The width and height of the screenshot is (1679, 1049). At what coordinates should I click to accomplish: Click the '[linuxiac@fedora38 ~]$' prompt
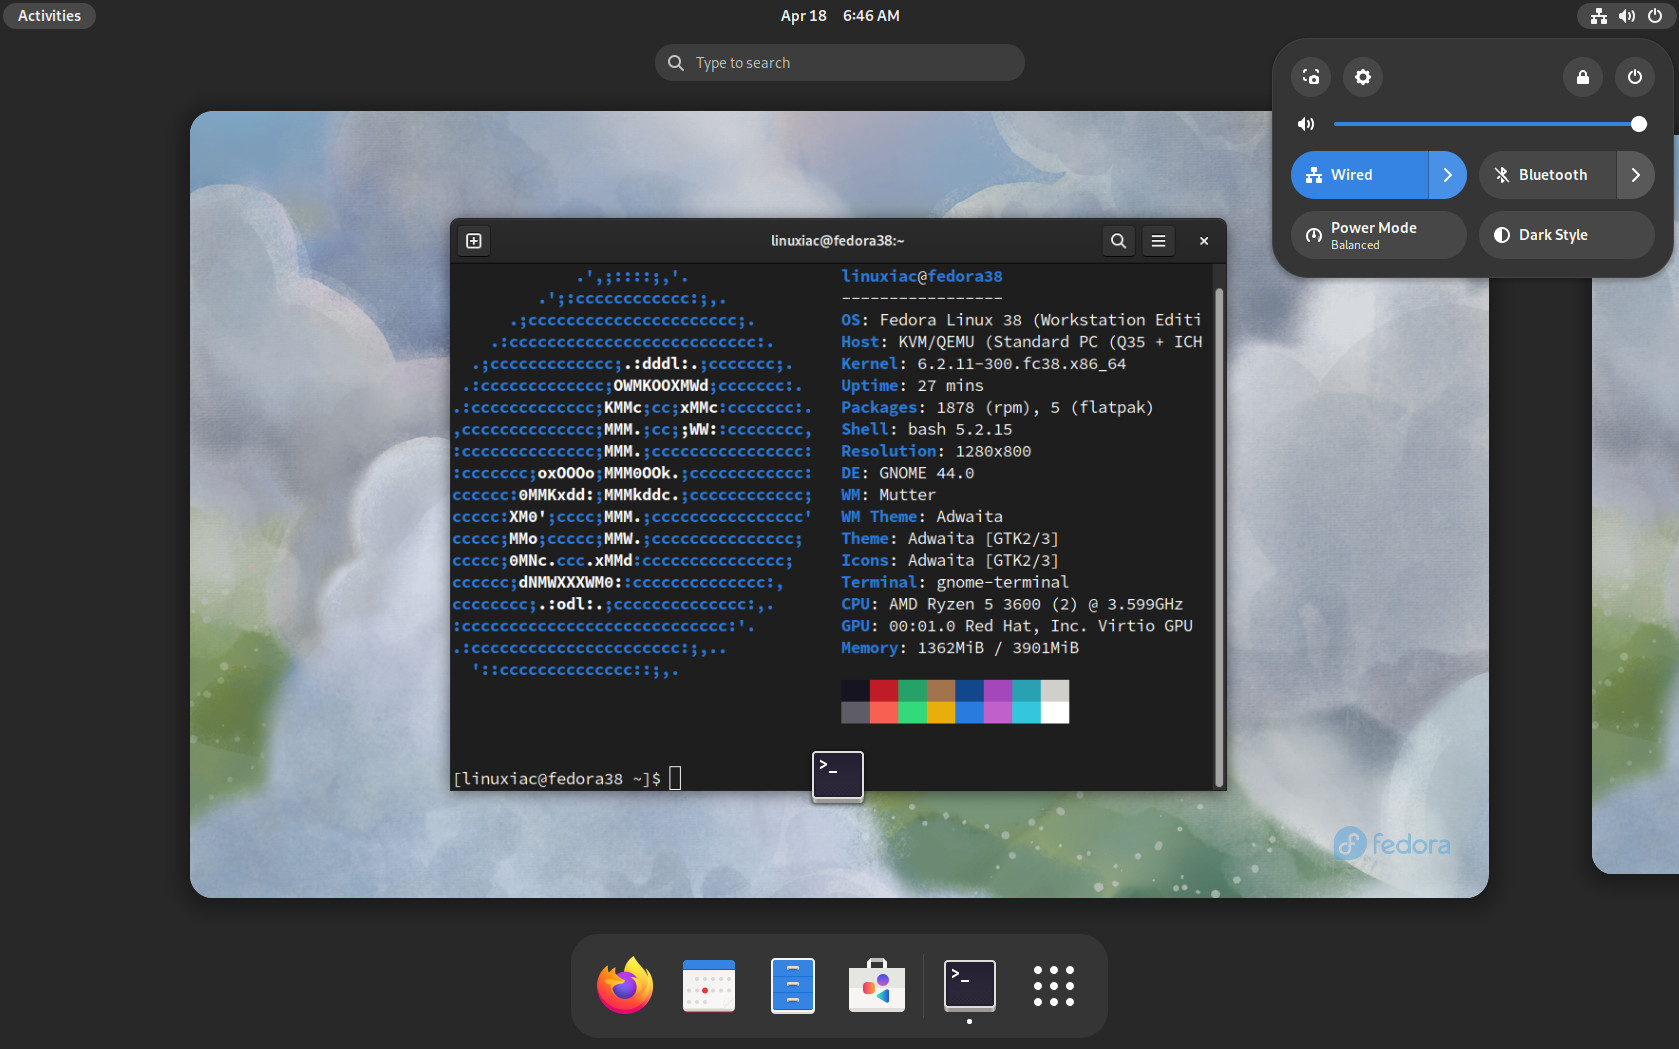(557, 779)
